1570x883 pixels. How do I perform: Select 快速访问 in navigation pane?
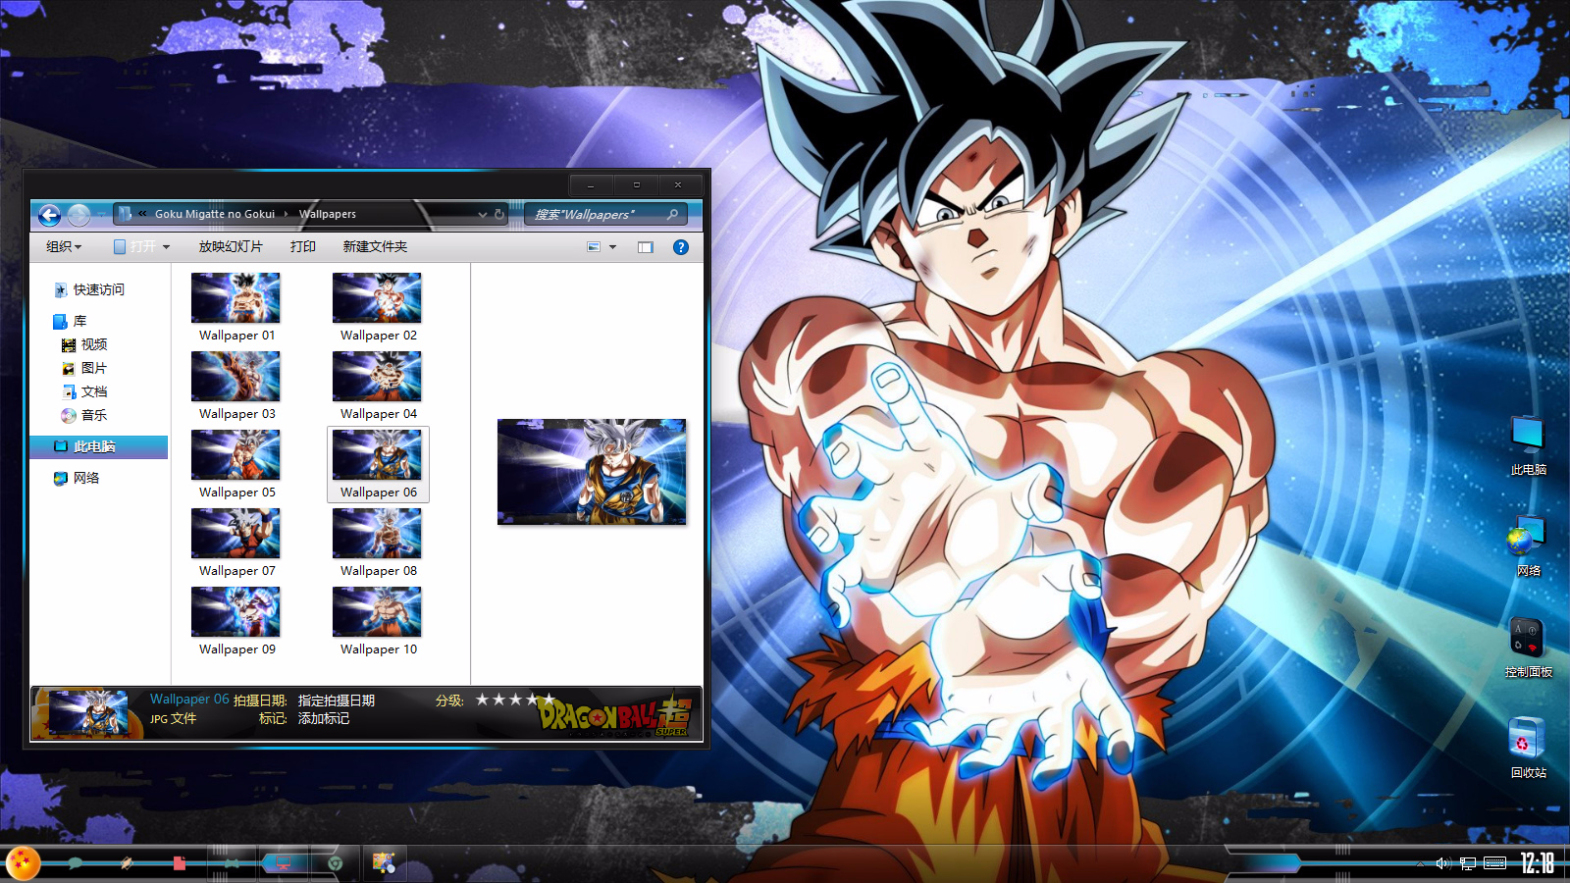[90, 290]
